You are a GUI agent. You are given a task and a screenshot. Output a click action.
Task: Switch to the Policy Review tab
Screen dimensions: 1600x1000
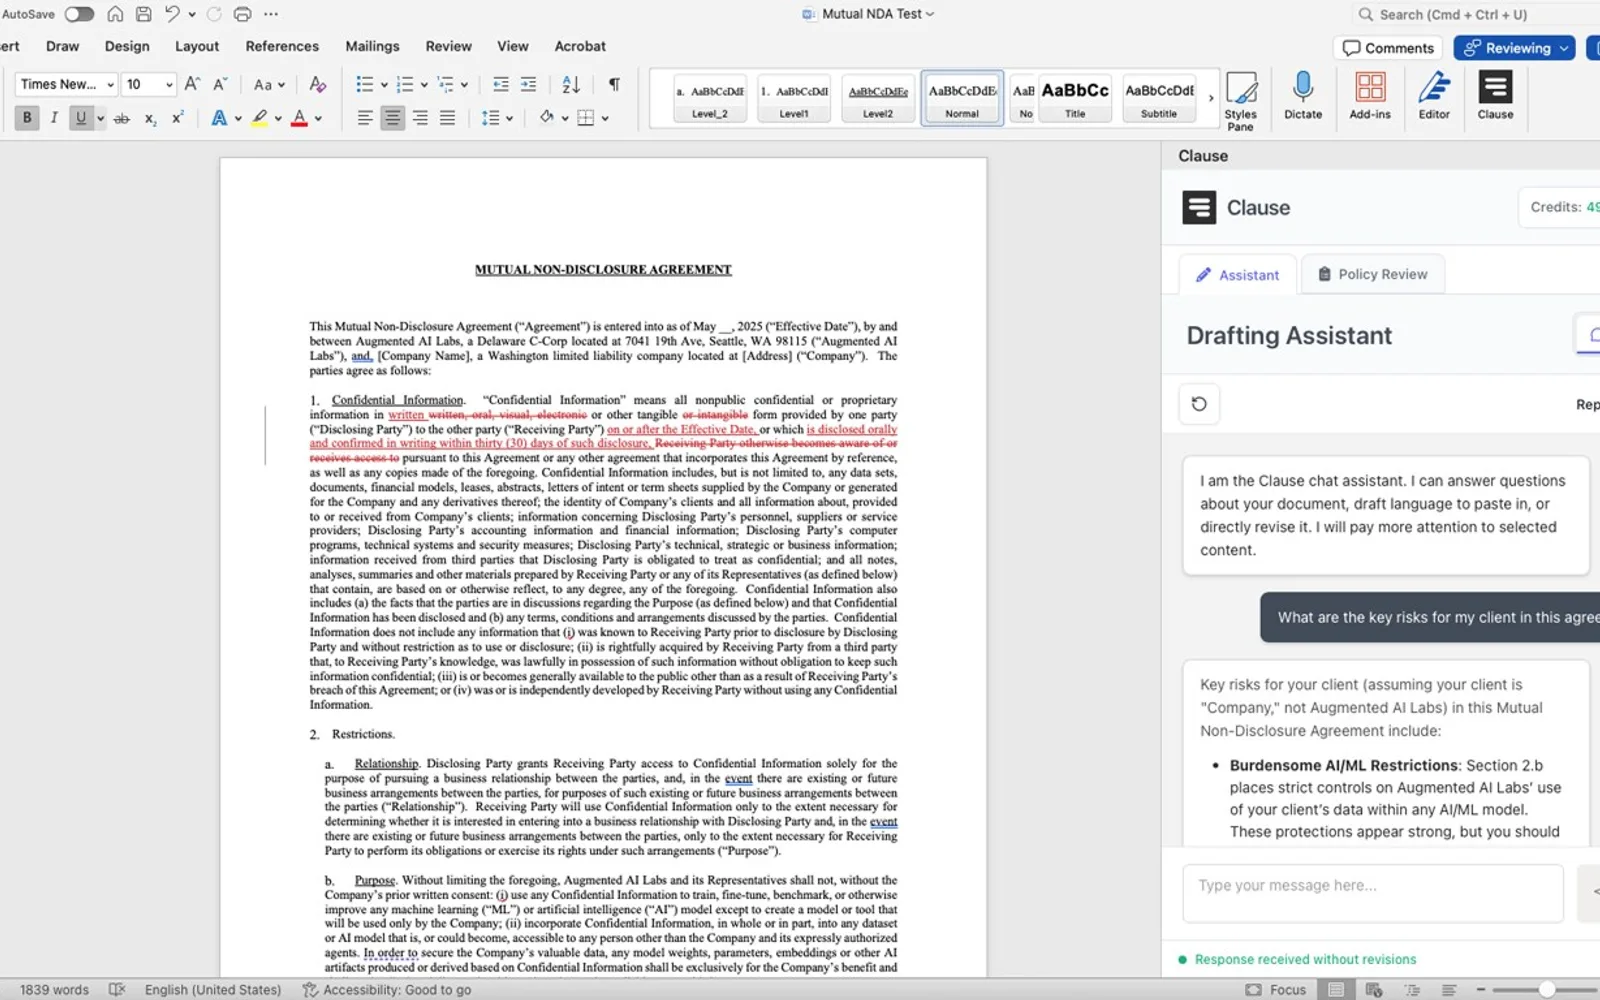point(1372,274)
